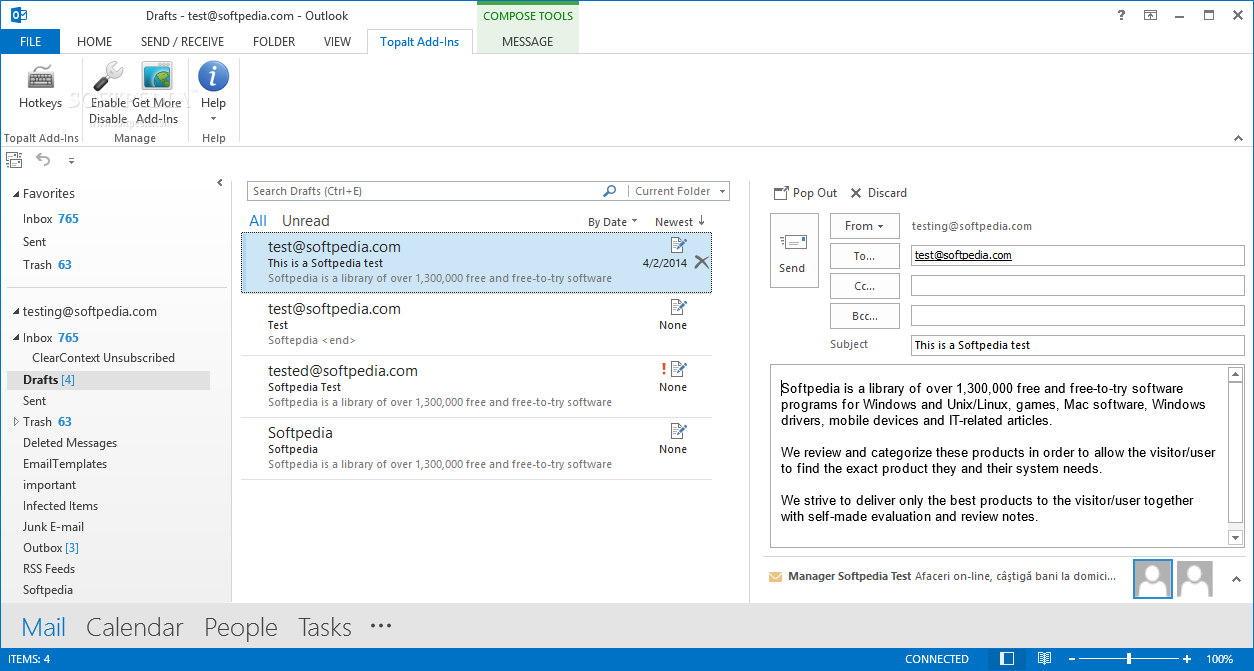
Task: Switch to the SEND / RECEIVE tab
Action: coord(182,41)
